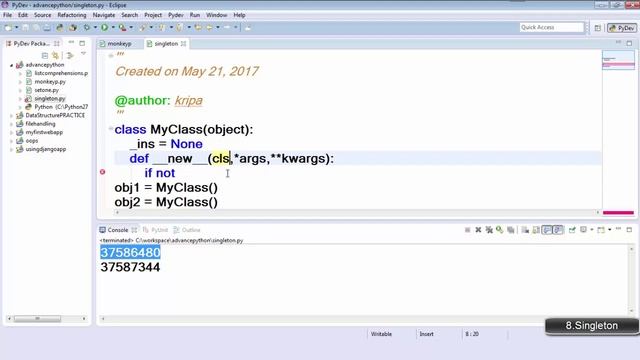Image resolution: width=640 pixels, height=360 pixels.
Task: Click the Print toolbar icon
Action: (47, 27)
